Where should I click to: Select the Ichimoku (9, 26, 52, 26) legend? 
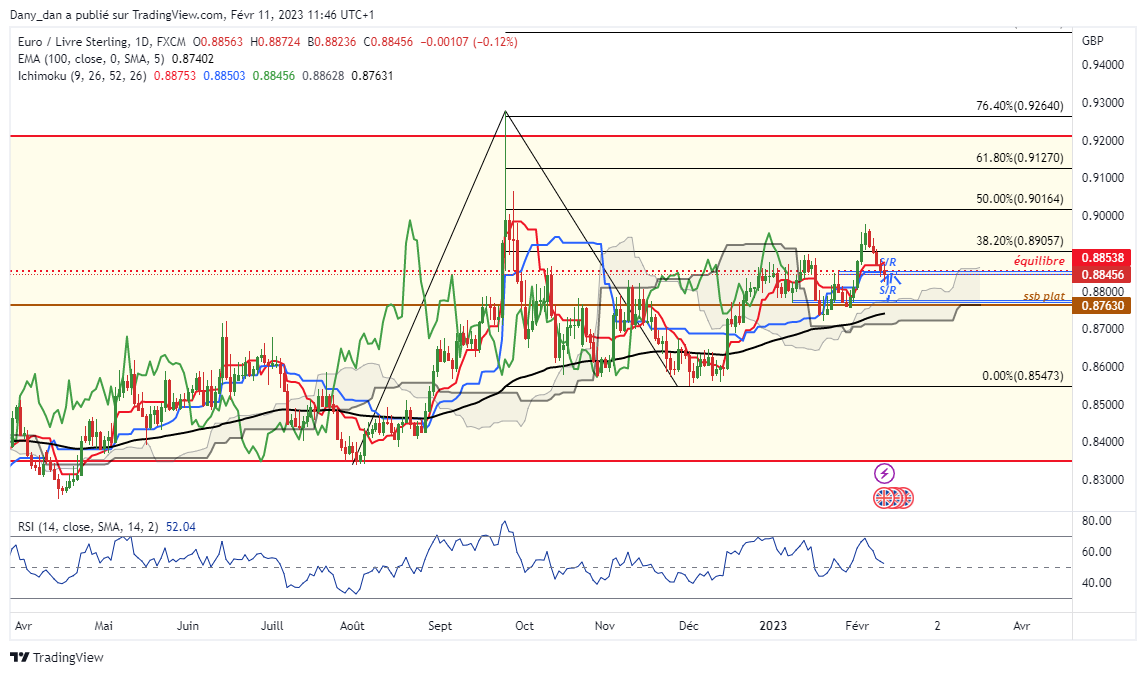[x=82, y=75]
